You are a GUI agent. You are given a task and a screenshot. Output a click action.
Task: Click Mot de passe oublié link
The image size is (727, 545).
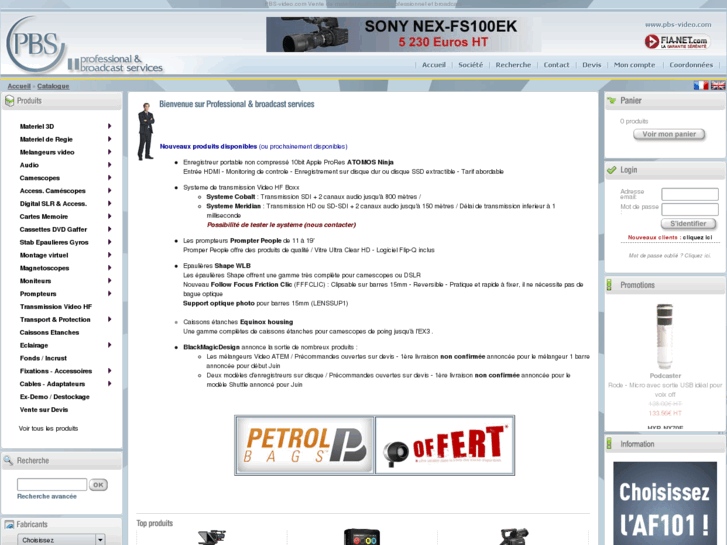point(669,256)
